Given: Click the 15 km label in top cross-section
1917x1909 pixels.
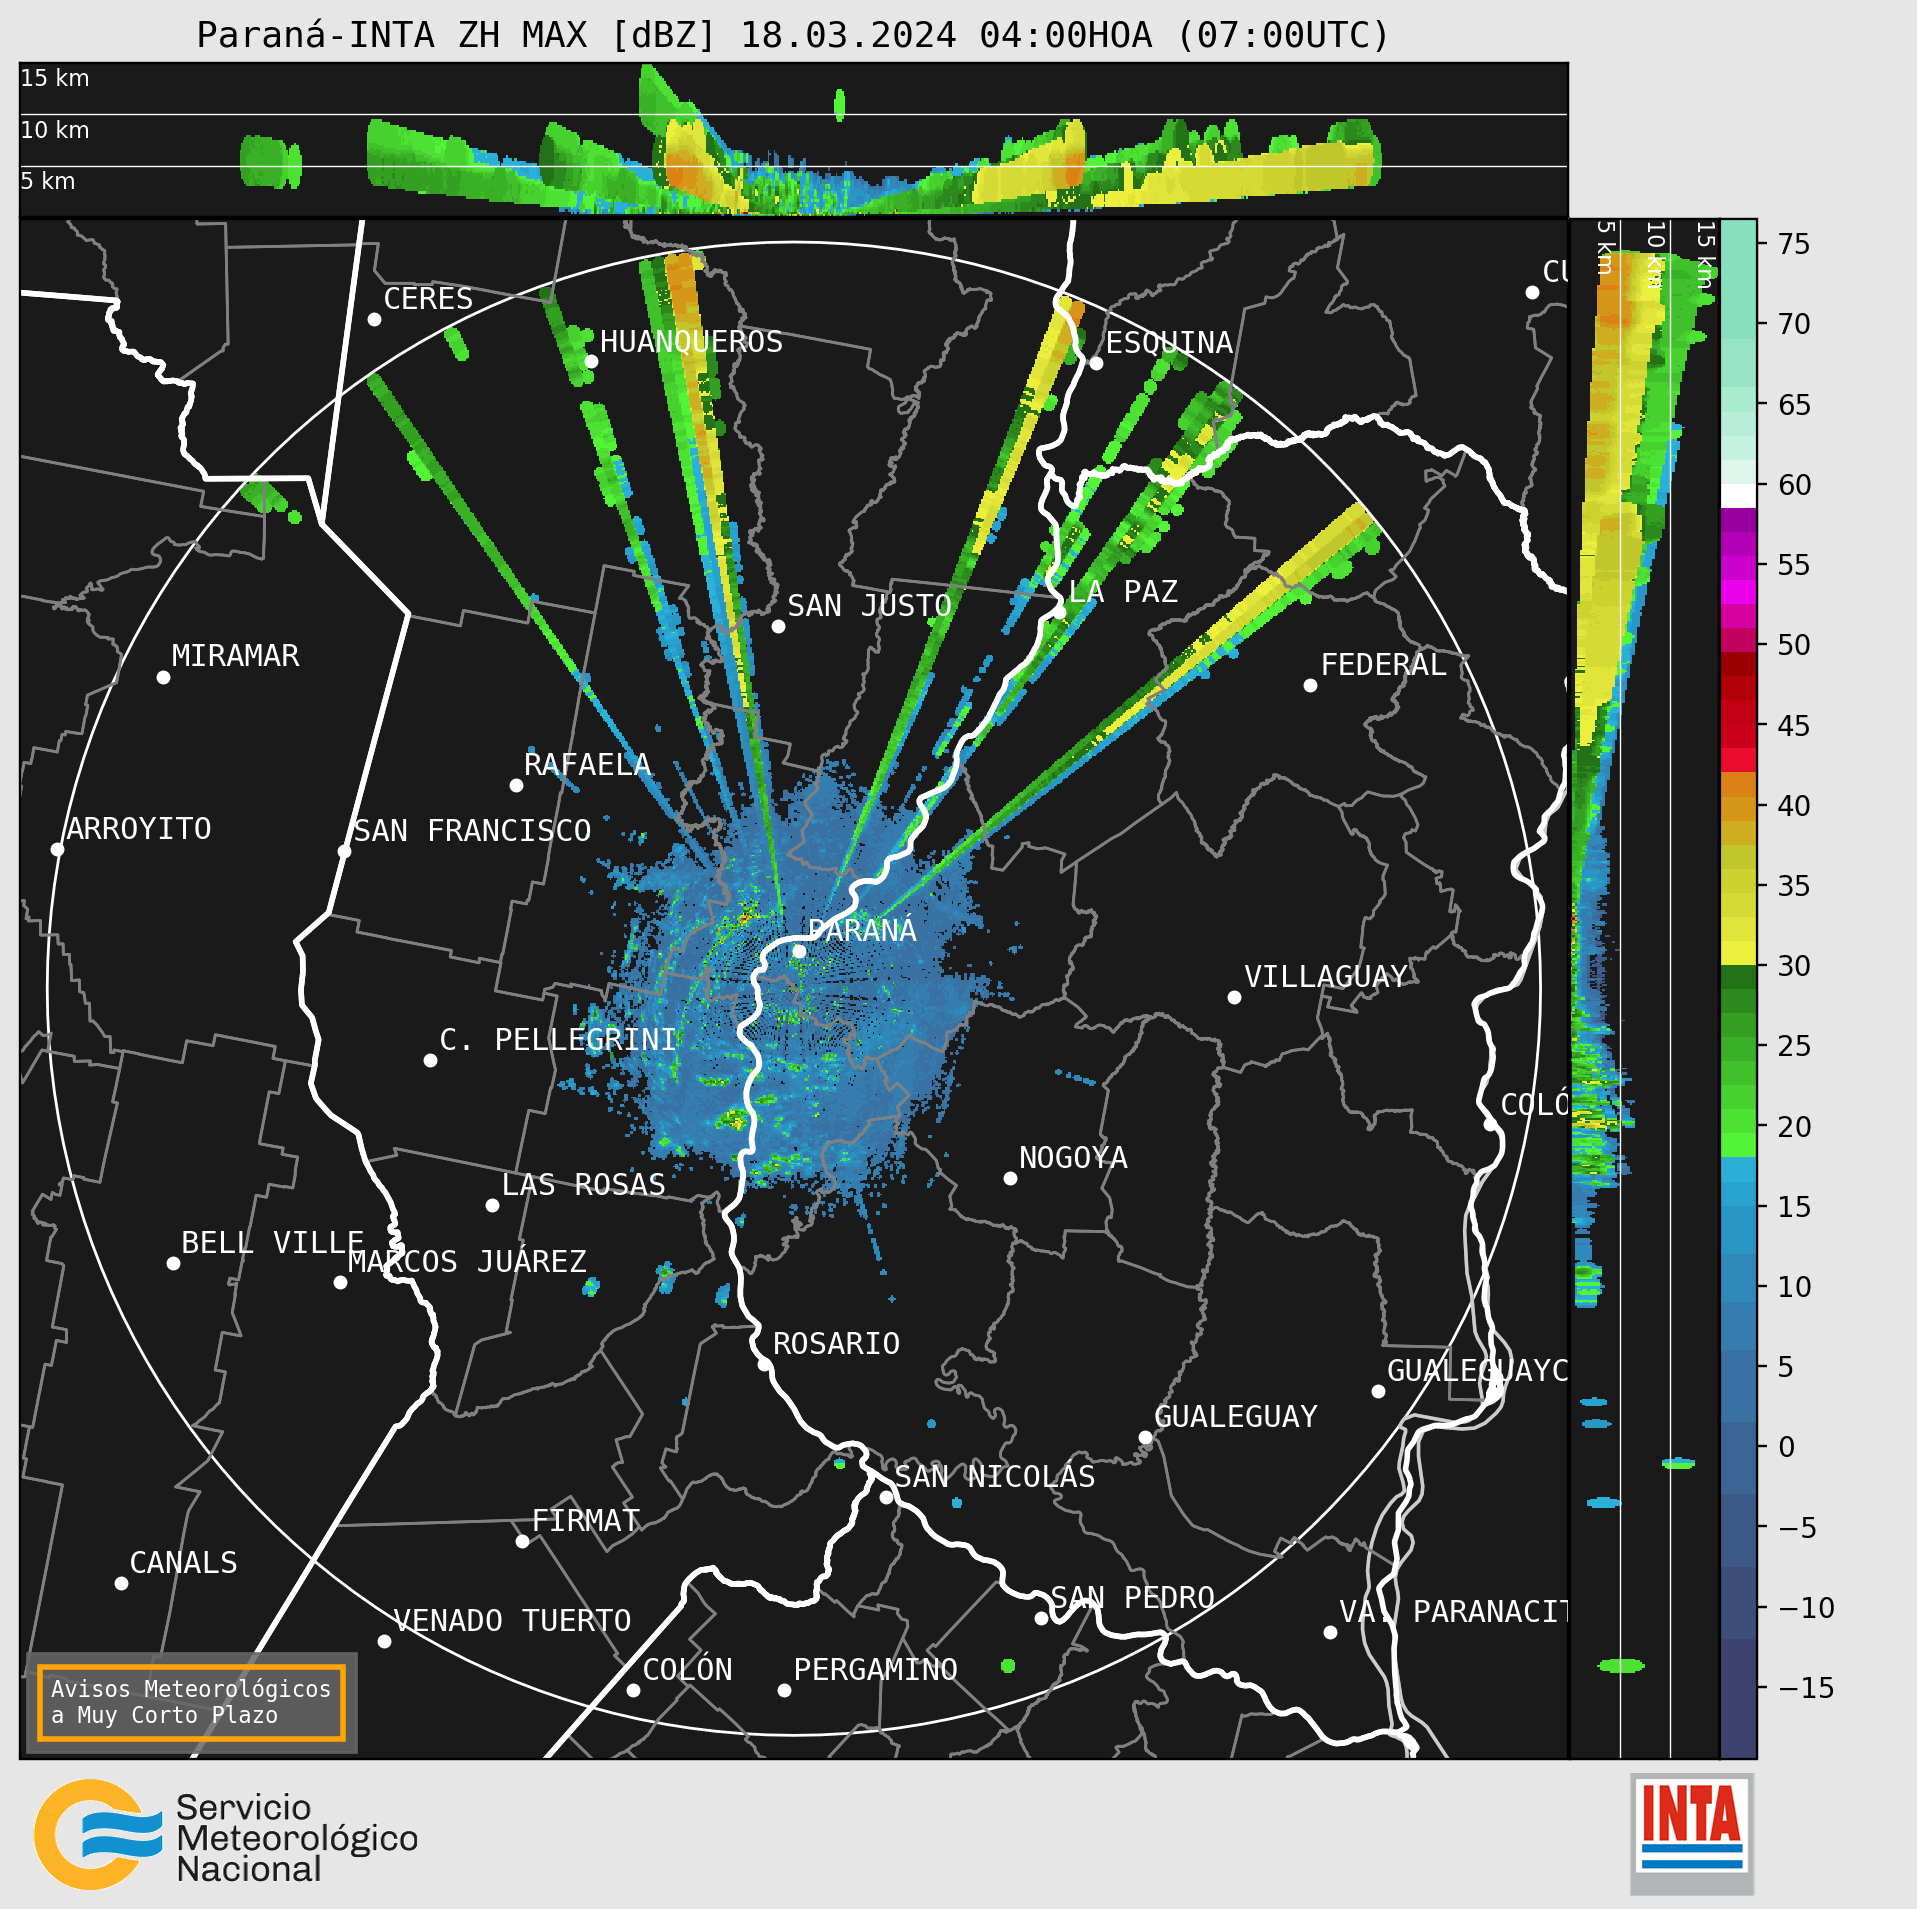Looking at the screenshot, I should pos(55,78).
